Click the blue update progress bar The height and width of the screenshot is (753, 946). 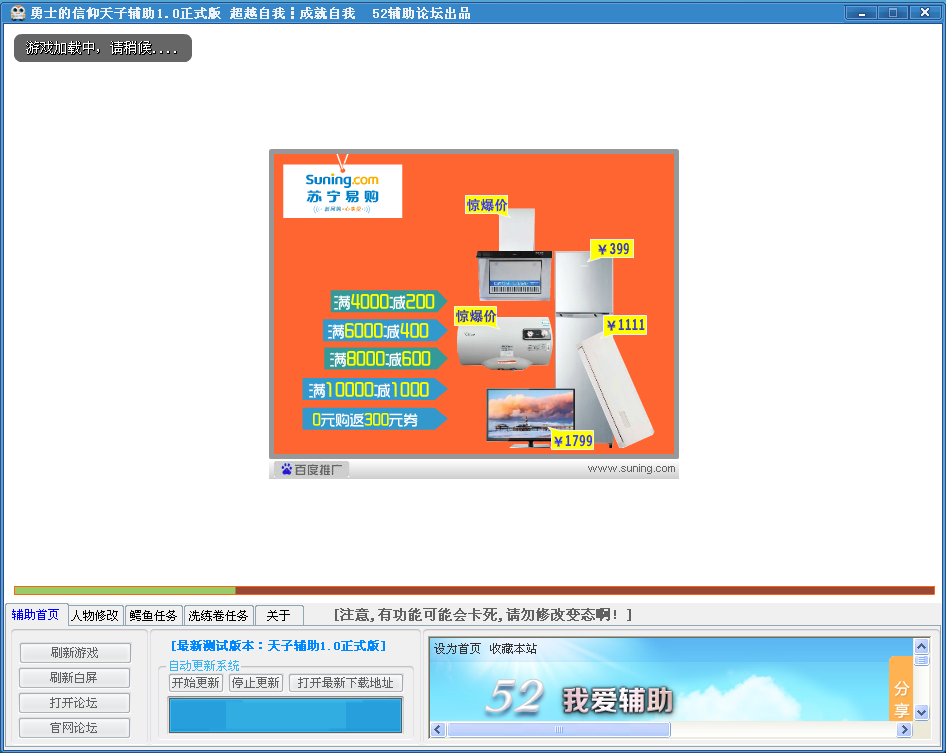[285, 716]
